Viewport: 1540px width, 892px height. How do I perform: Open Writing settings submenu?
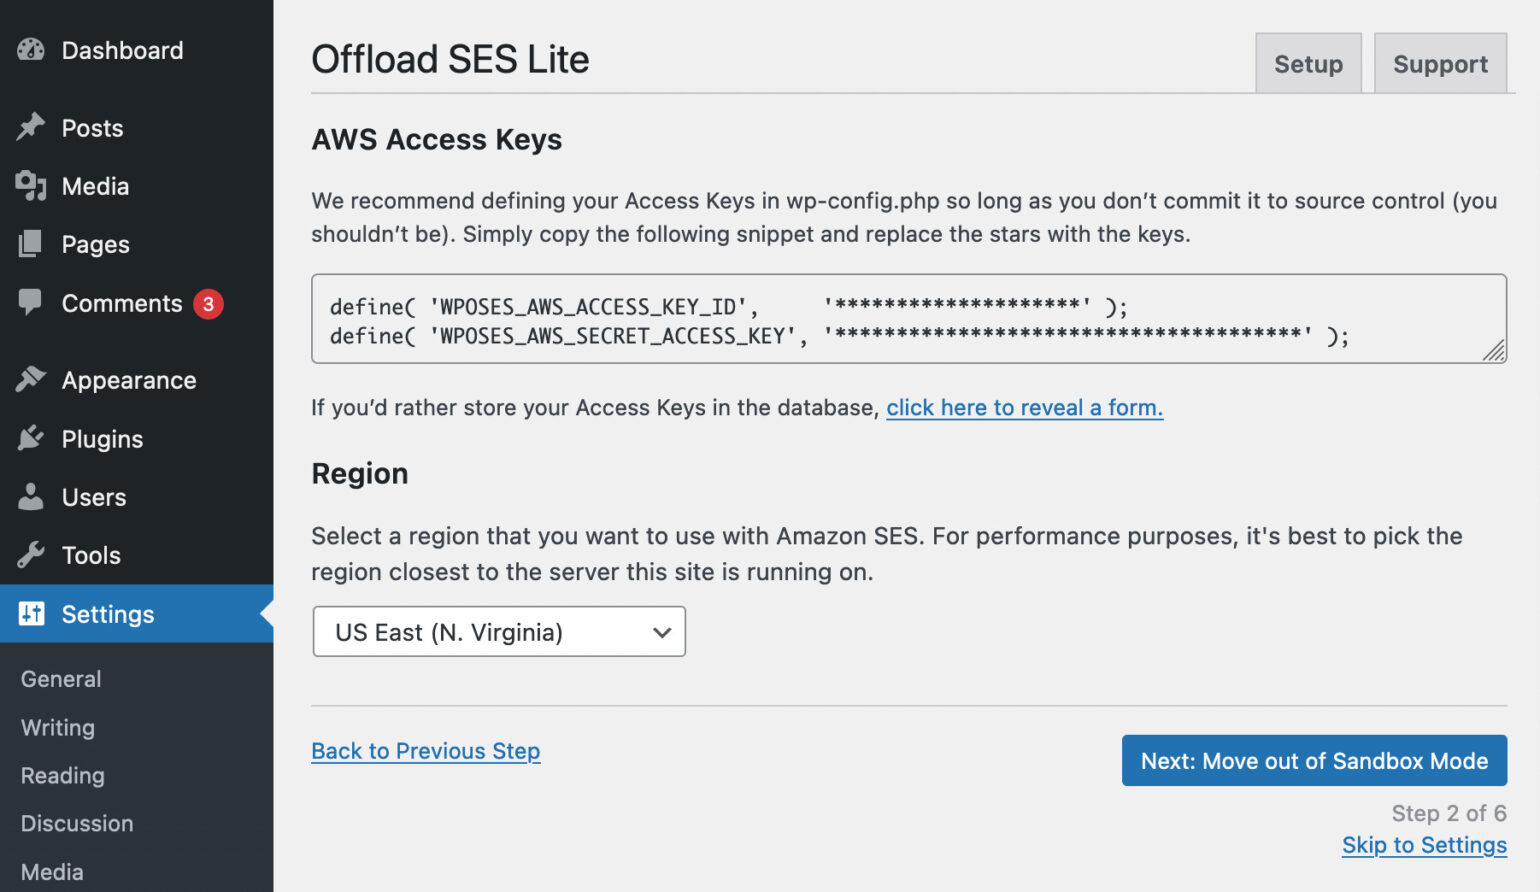coord(58,727)
